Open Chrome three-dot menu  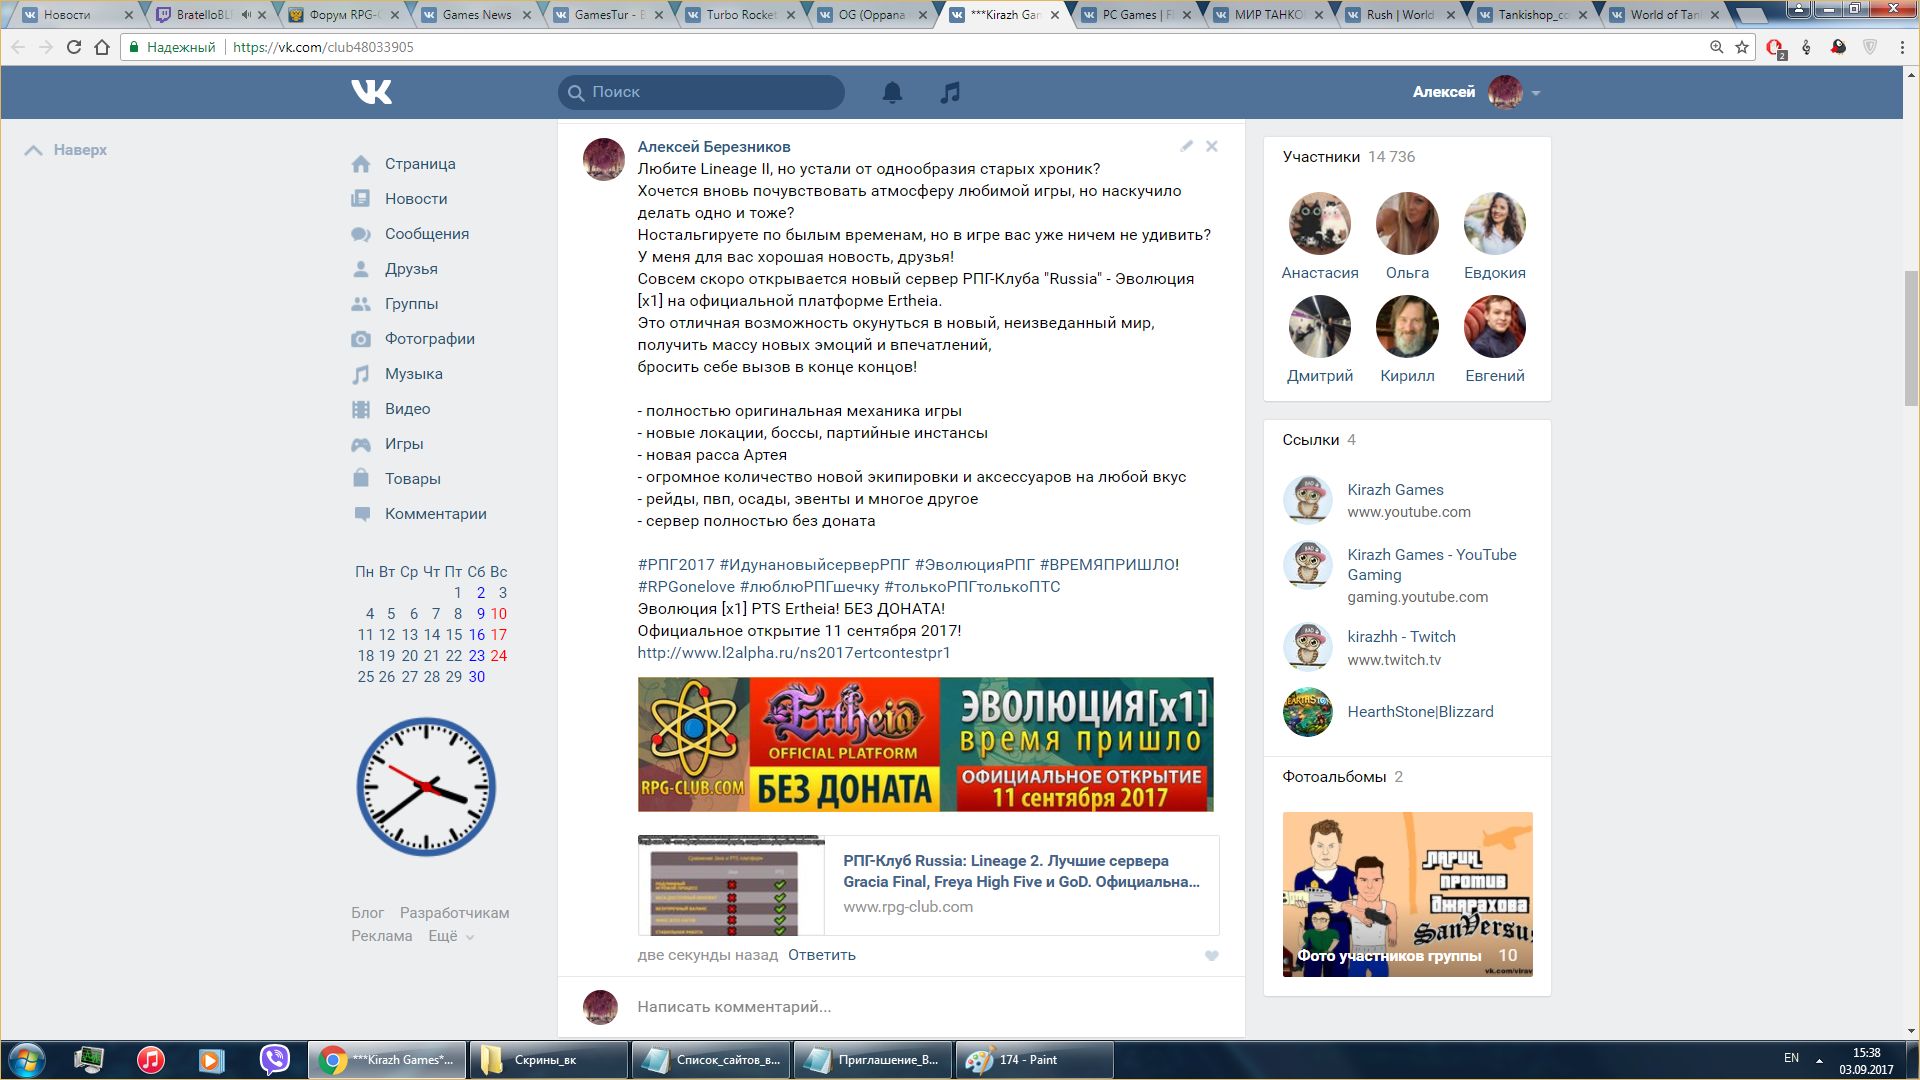(x=1902, y=47)
